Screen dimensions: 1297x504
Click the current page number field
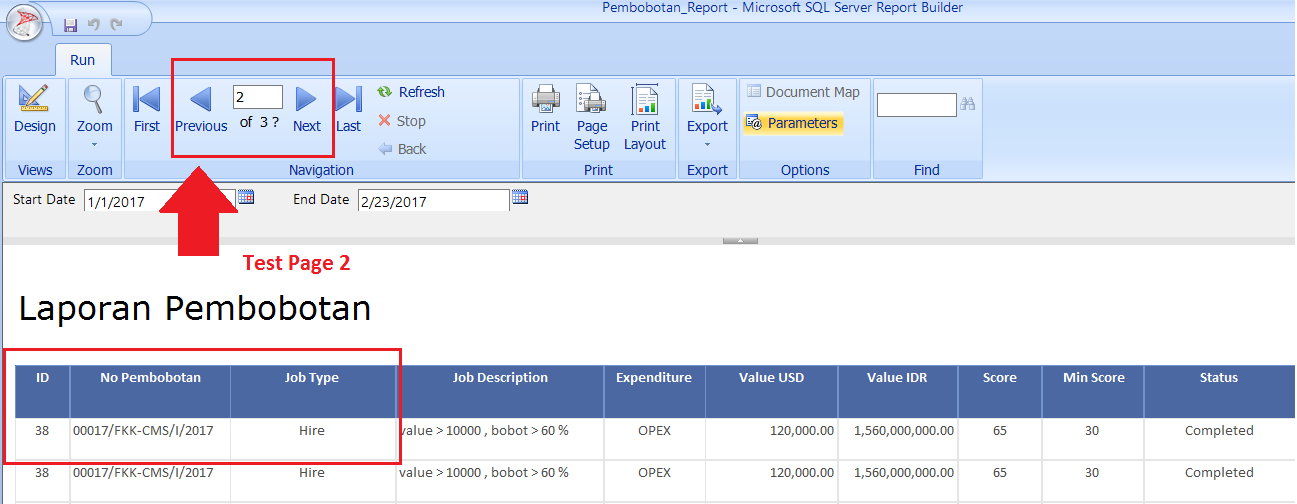point(258,97)
